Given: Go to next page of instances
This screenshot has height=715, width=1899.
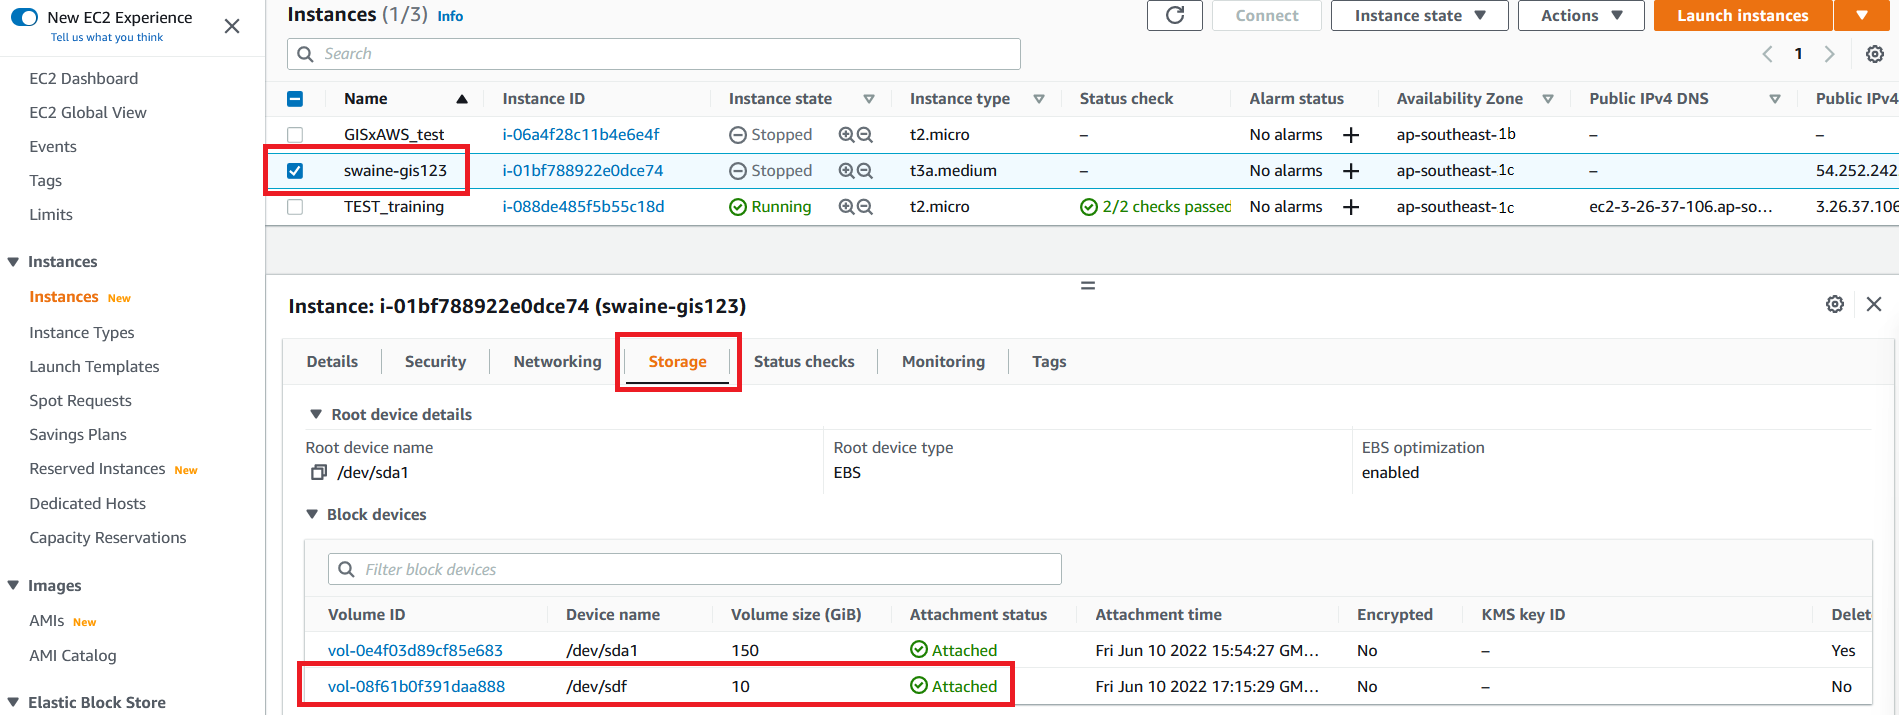Looking at the screenshot, I should 1829,54.
